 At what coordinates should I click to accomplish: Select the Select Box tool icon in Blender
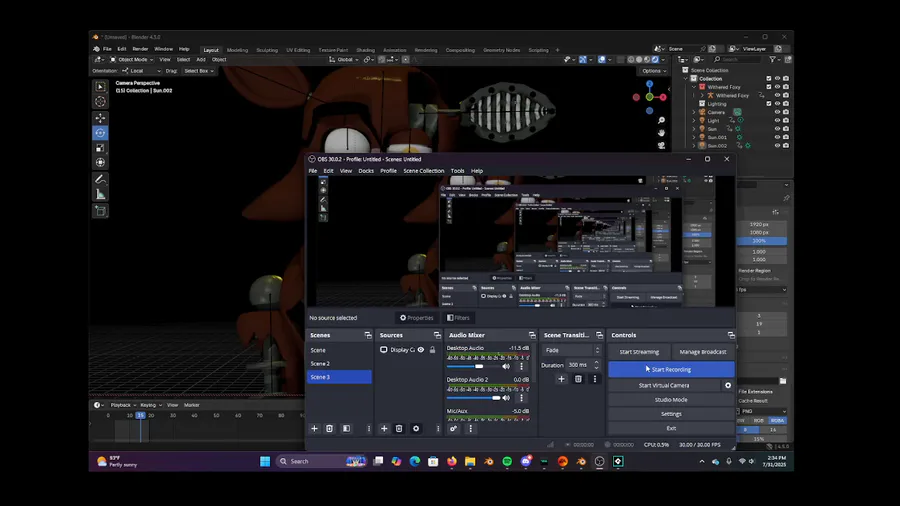pyautogui.click(x=100, y=87)
